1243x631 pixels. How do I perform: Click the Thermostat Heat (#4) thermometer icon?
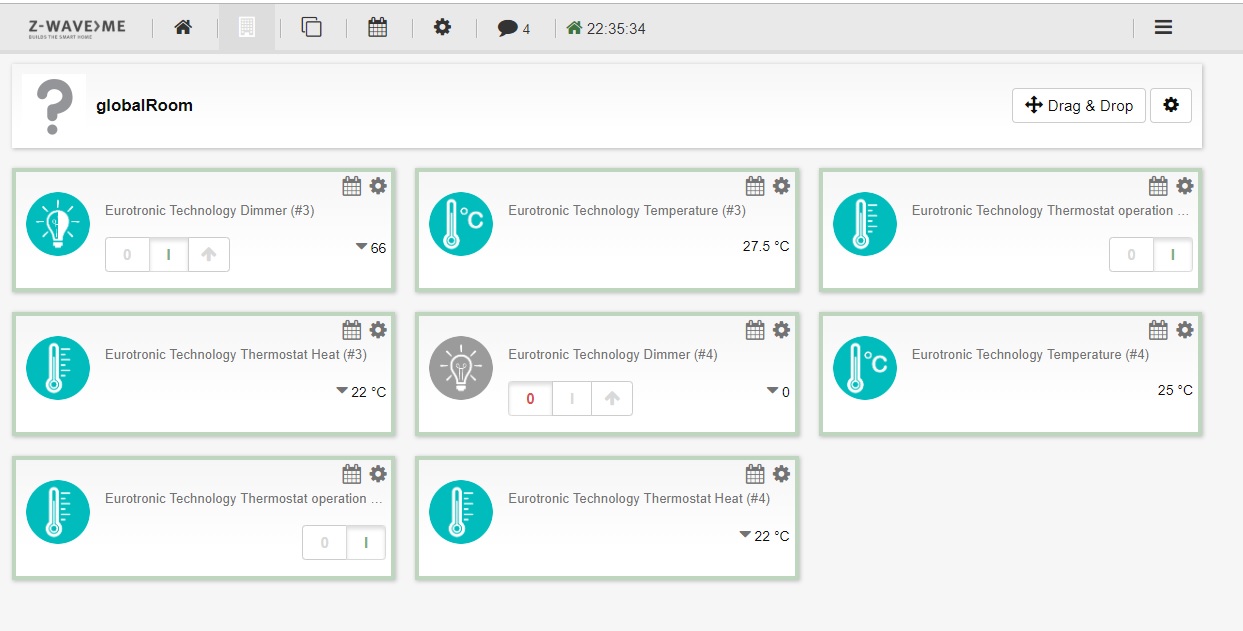point(461,512)
